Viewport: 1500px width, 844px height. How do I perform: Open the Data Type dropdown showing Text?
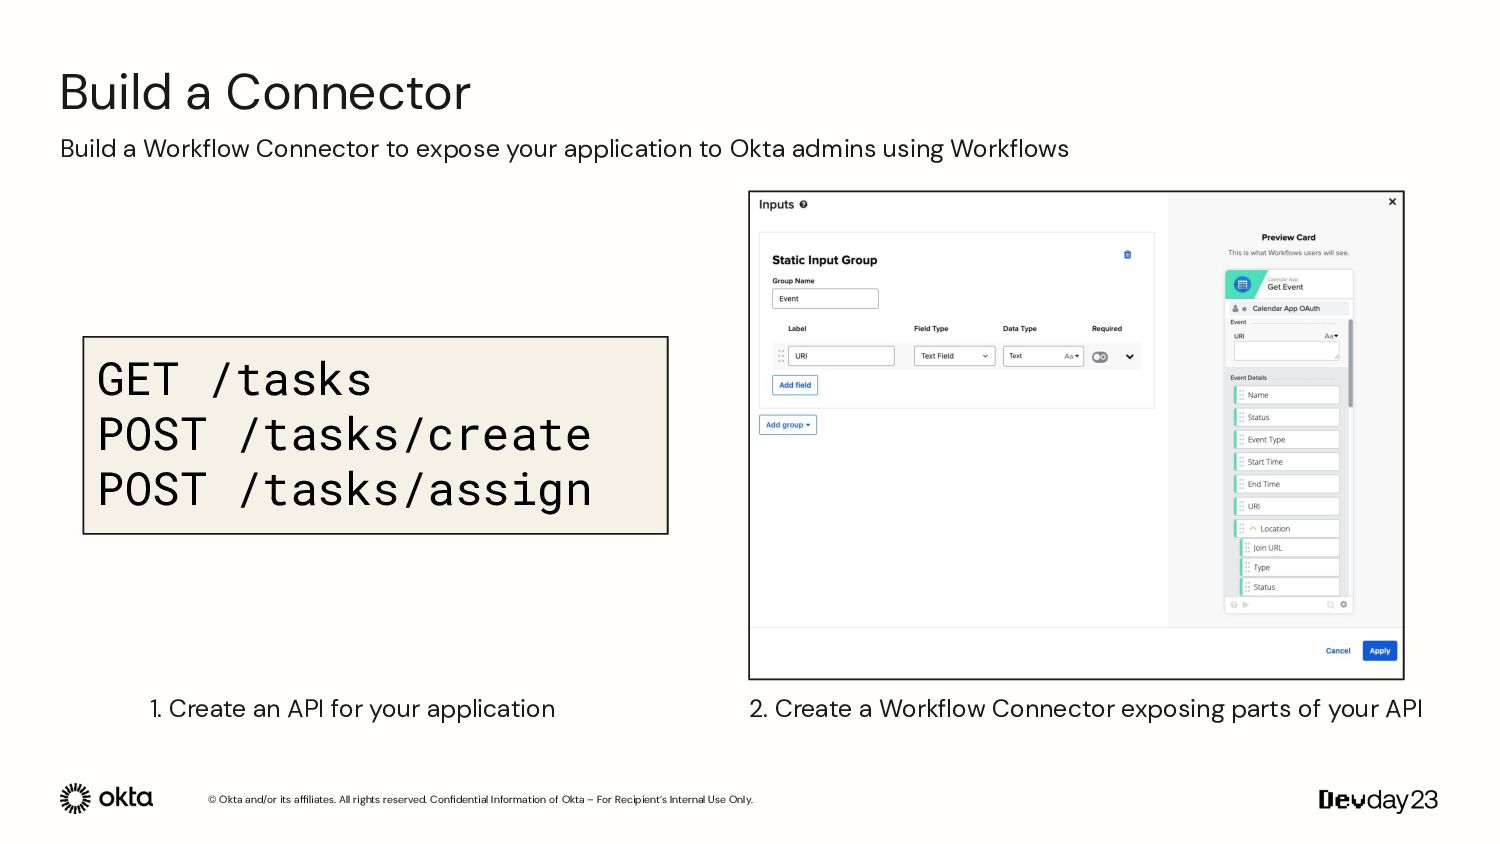pyautogui.click(x=1043, y=356)
